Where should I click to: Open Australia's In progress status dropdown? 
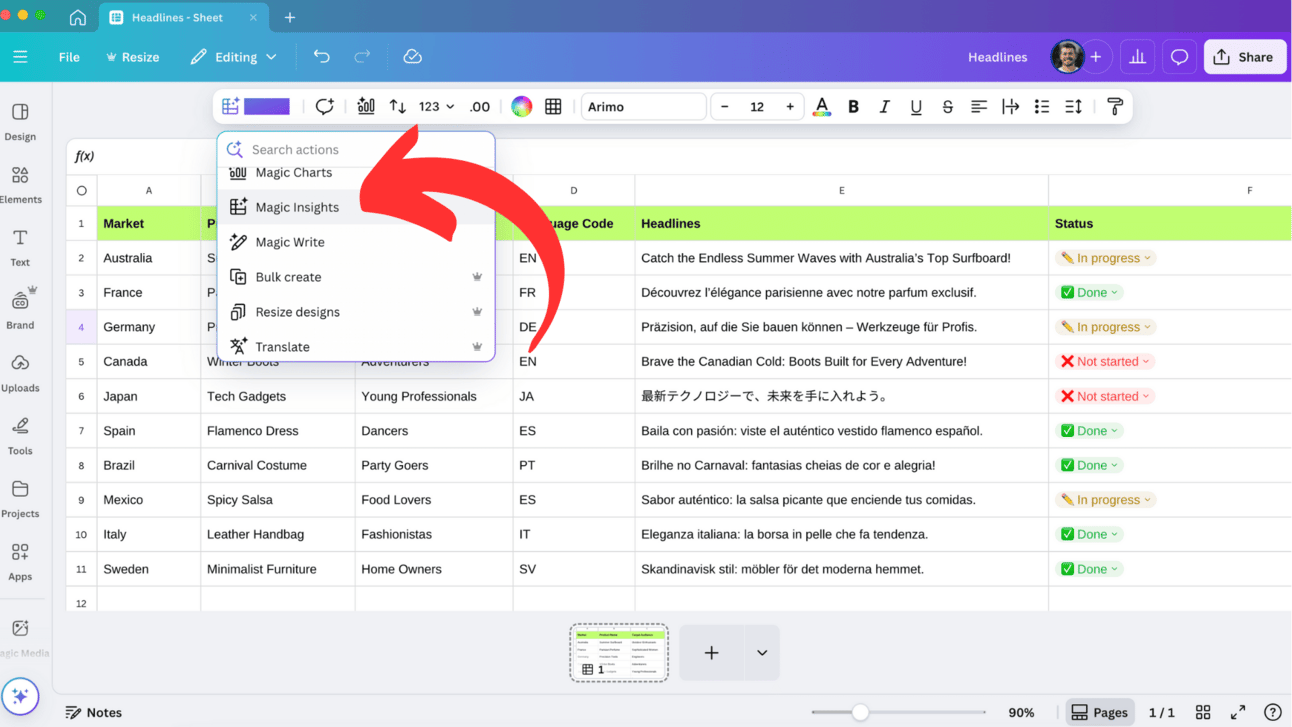click(1106, 258)
